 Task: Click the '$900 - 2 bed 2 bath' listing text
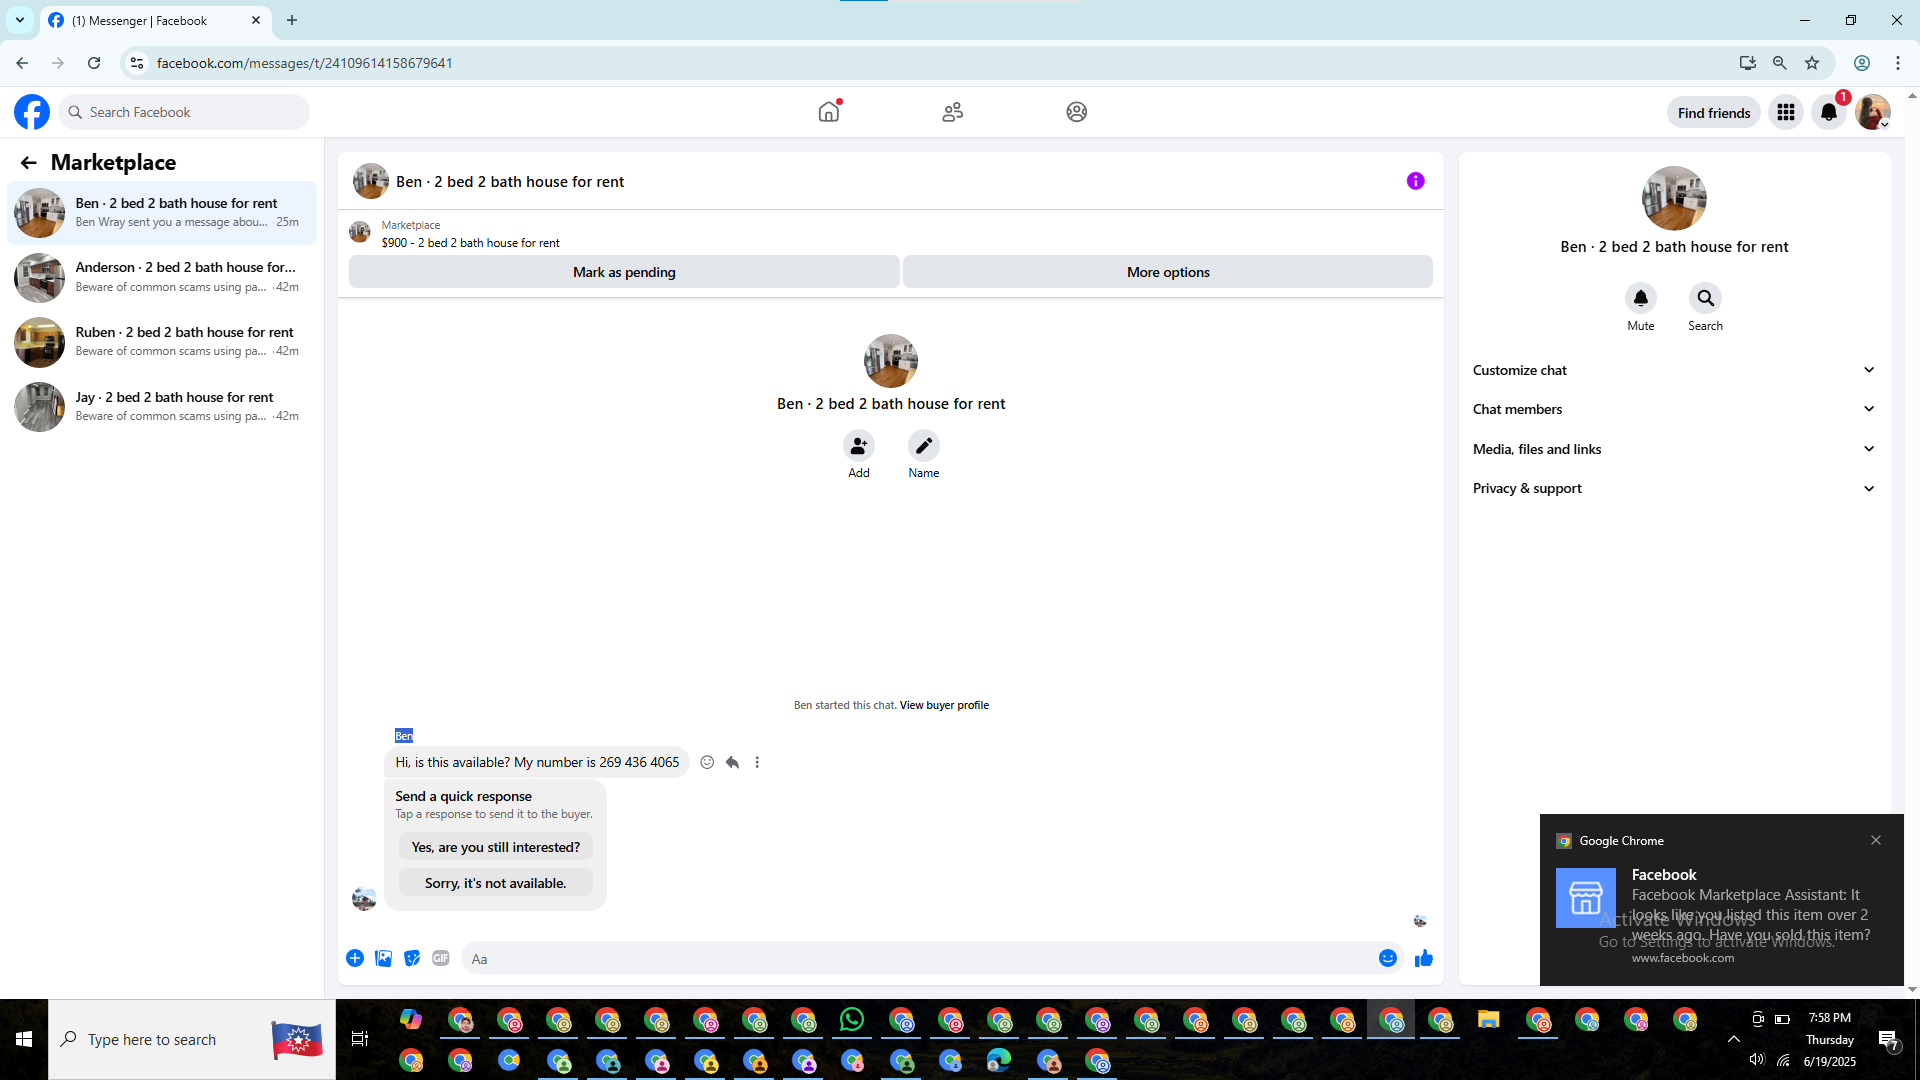click(x=470, y=243)
